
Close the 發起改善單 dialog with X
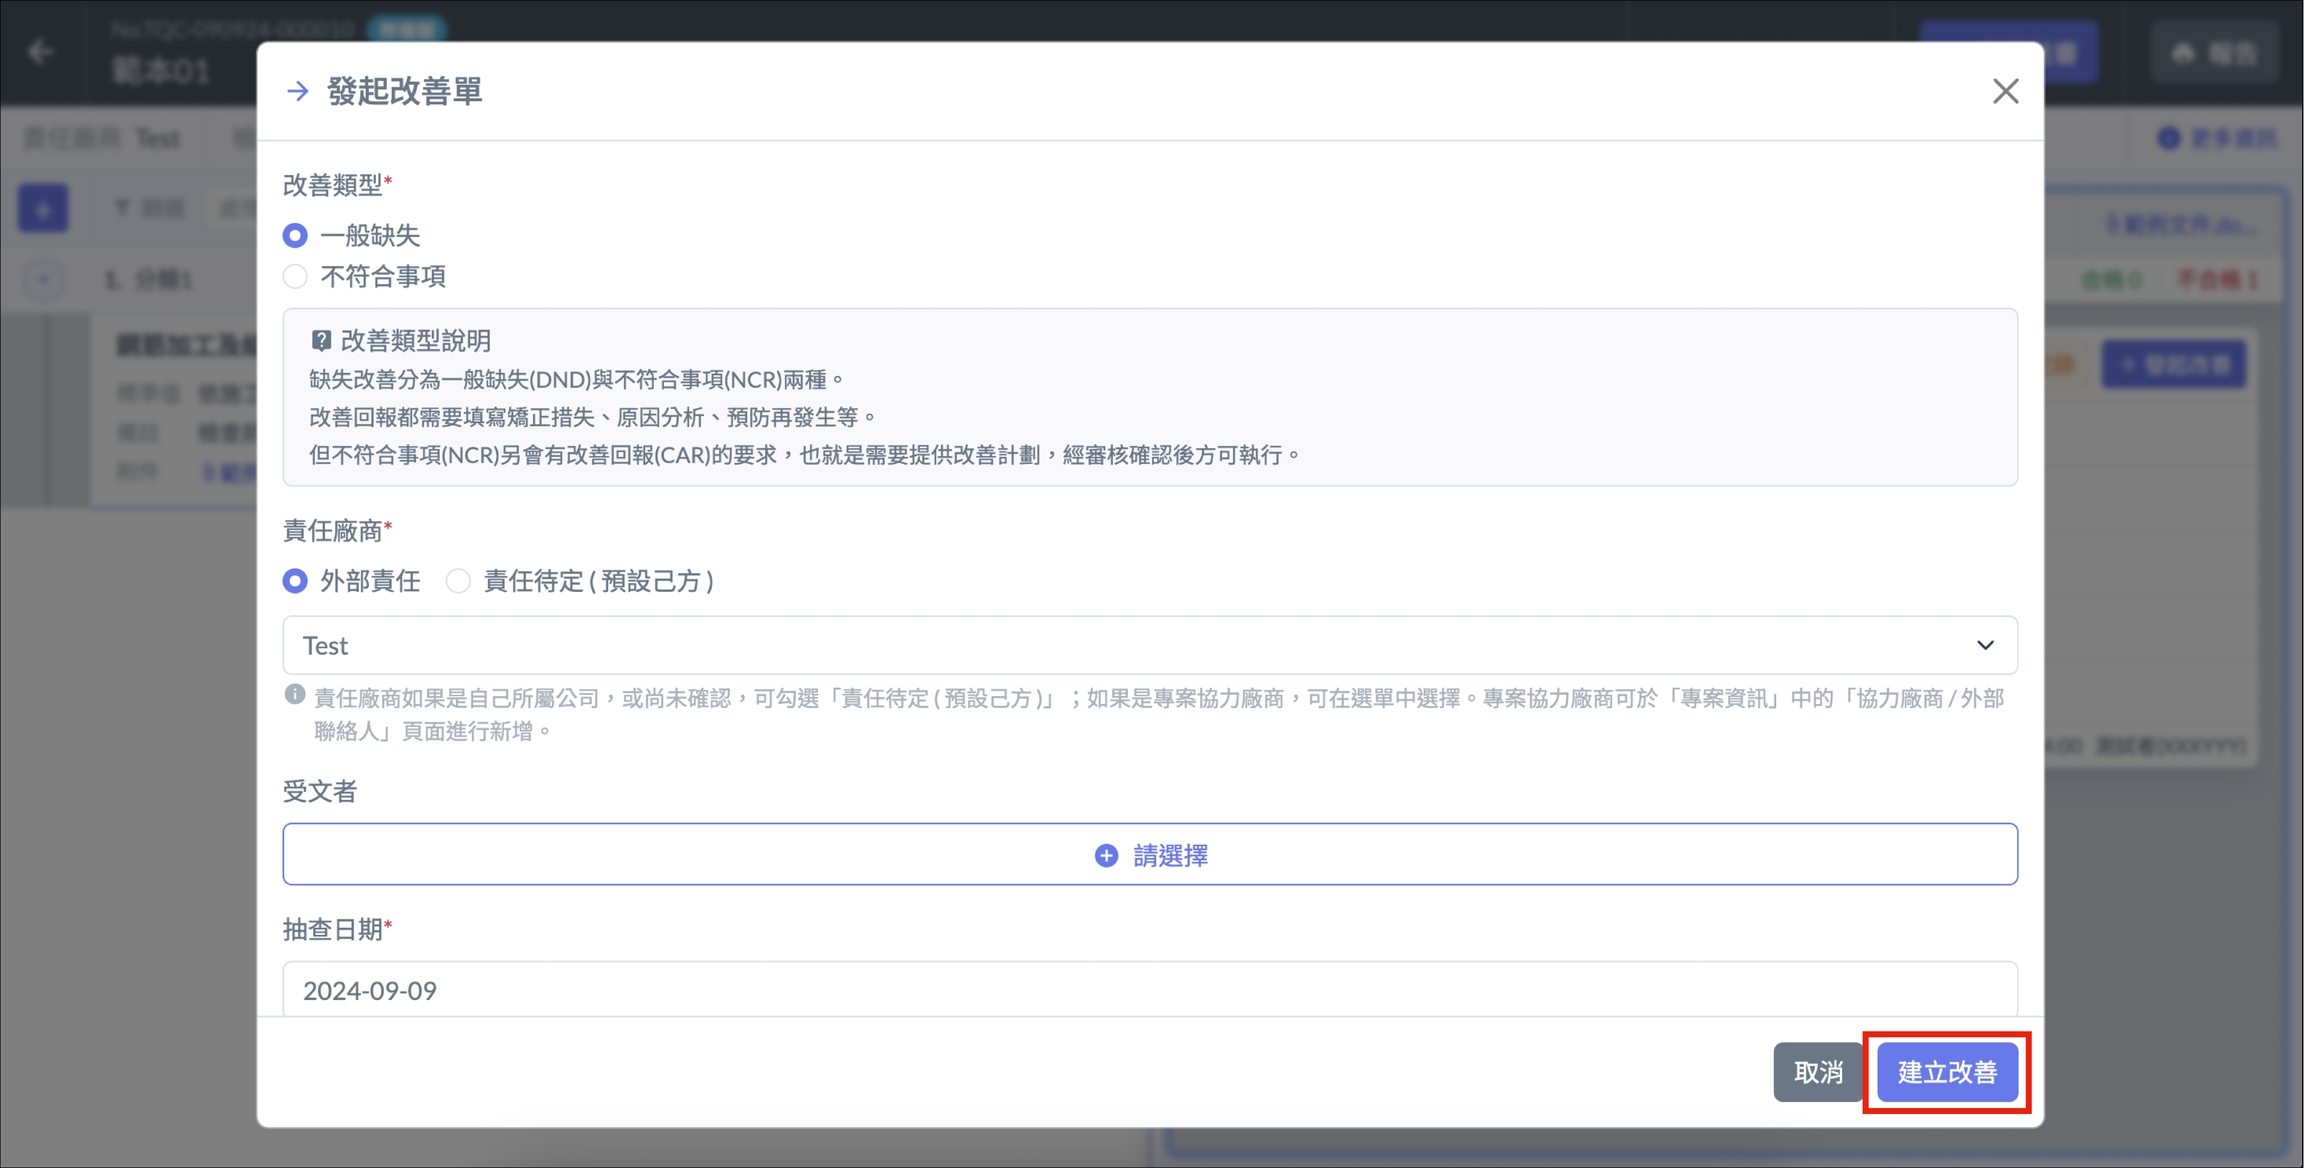coord(2005,91)
